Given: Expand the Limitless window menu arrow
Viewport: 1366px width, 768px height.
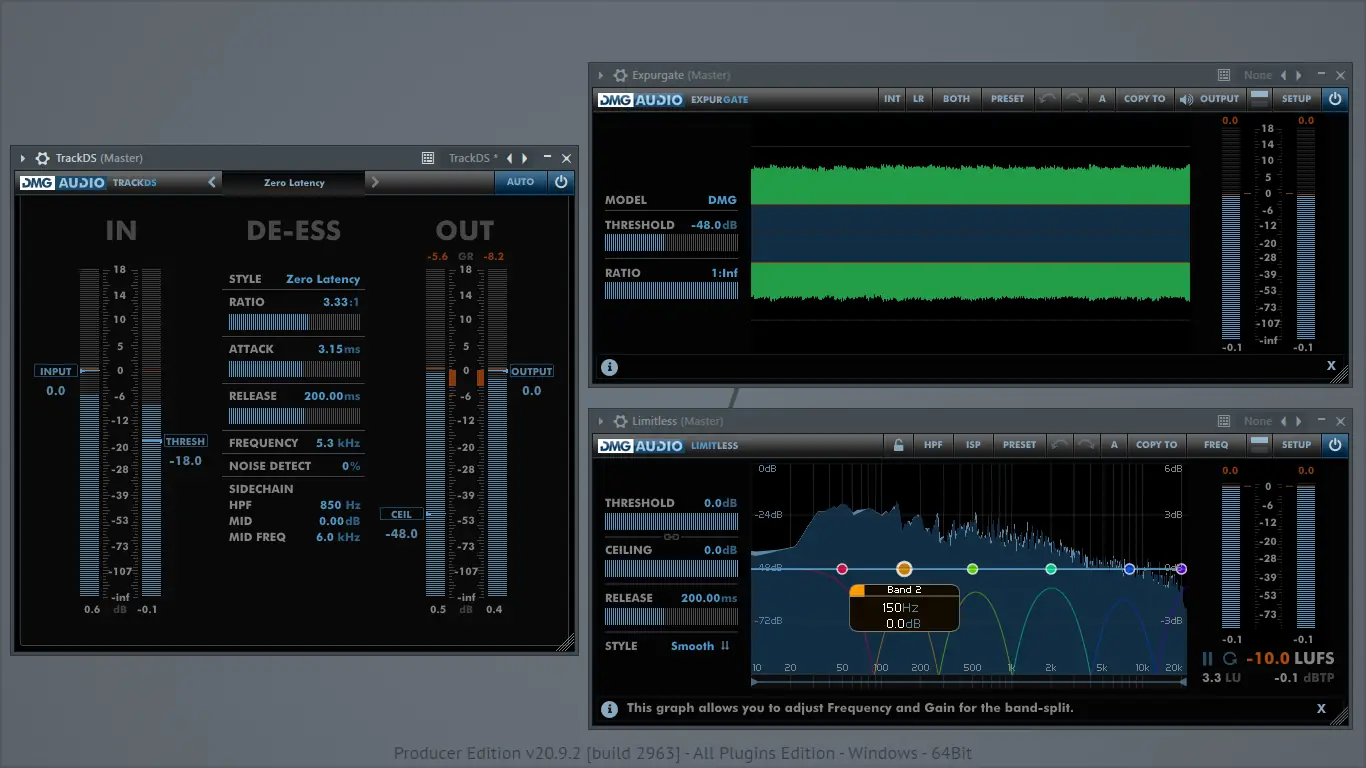Looking at the screenshot, I should tap(600, 421).
